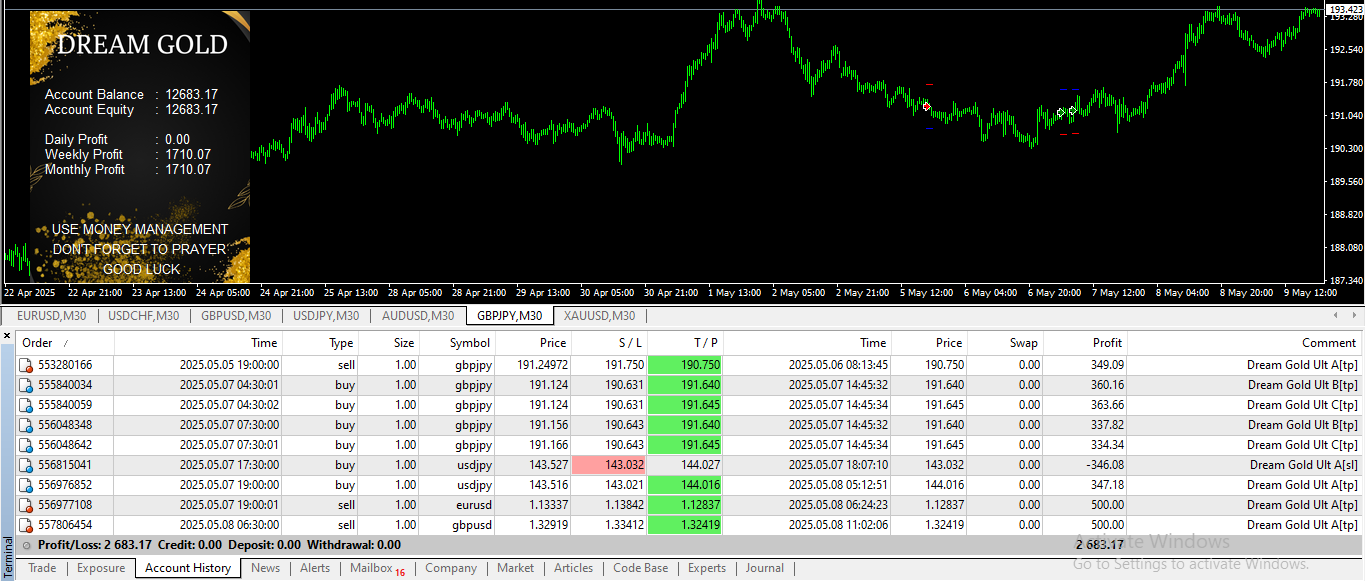Sort by the Swap column header

click(x=1005, y=343)
